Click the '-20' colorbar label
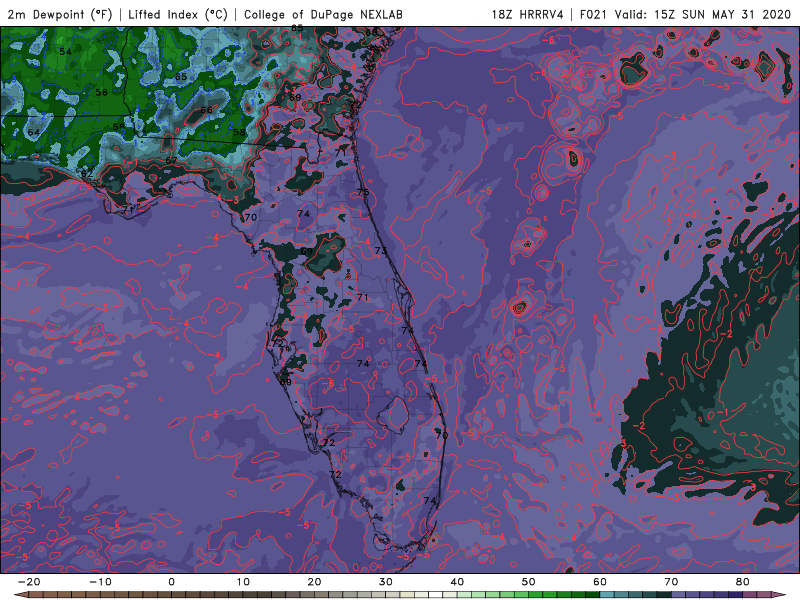Image resolution: width=800 pixels, height=600 pixels. (29, 582)
